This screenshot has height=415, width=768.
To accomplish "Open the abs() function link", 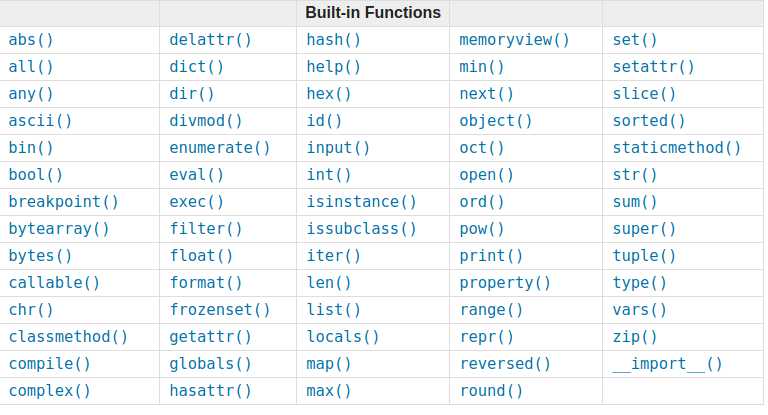I will point(31,40).
